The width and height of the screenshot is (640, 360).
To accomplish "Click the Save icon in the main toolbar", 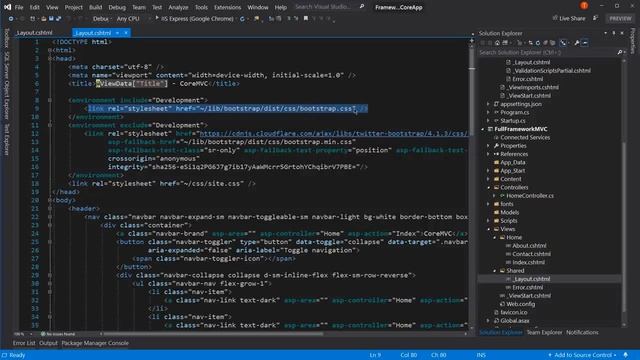I will click(x=51, y=19).
